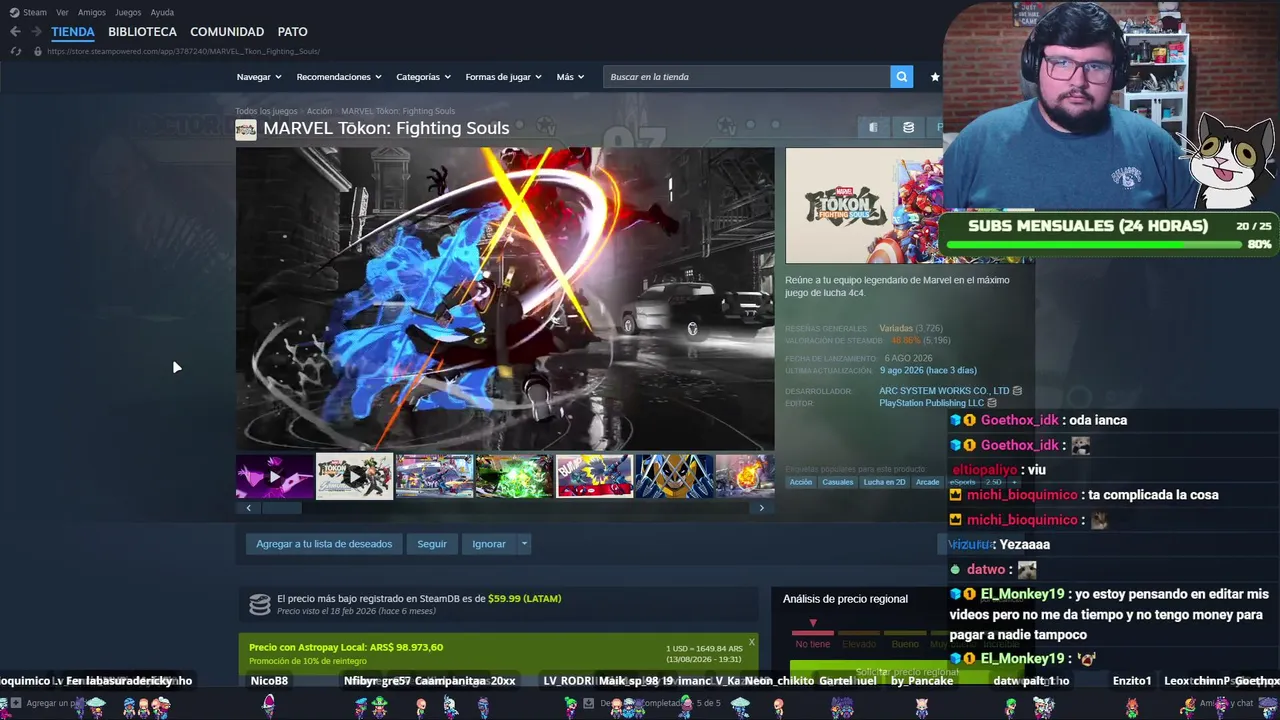Click the book icon above the game banner

[x=873, y=128]
